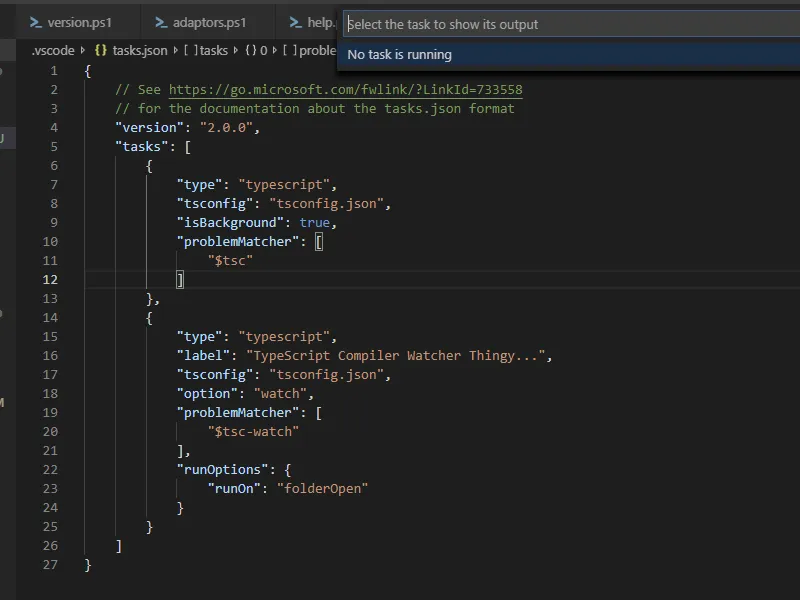800x600 pixels.
Task: Click "TypeScript Compiler Watcher Thingy..." label value
Action: (396, 356)
